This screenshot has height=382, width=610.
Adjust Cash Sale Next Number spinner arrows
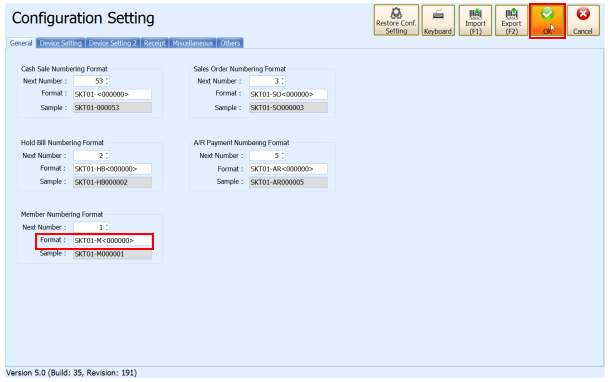[x=107, y=81]
